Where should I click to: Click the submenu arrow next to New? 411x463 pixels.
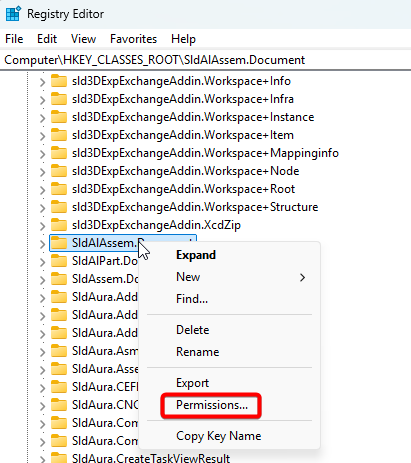click(x=302, y=277)
